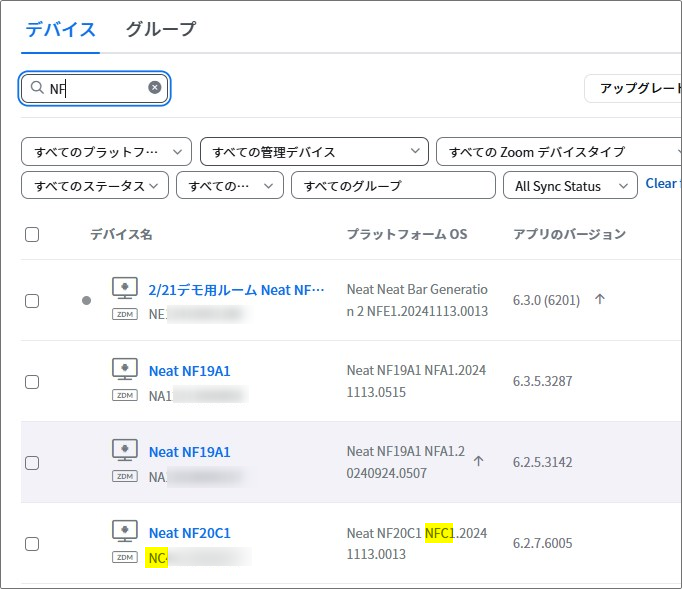
Task: Switch to the グループ tab
Action: click(161, 30)
